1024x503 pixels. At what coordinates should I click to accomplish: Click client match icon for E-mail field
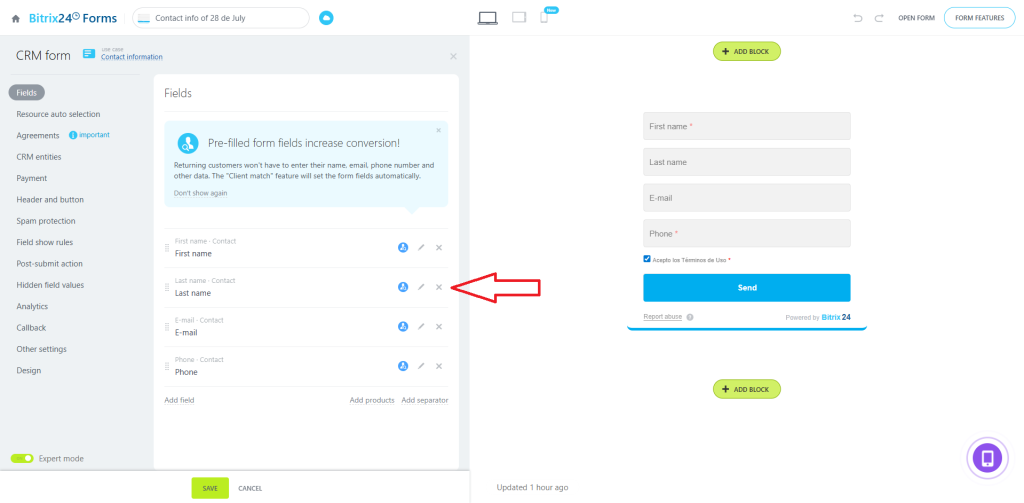[x=403, y=326]
